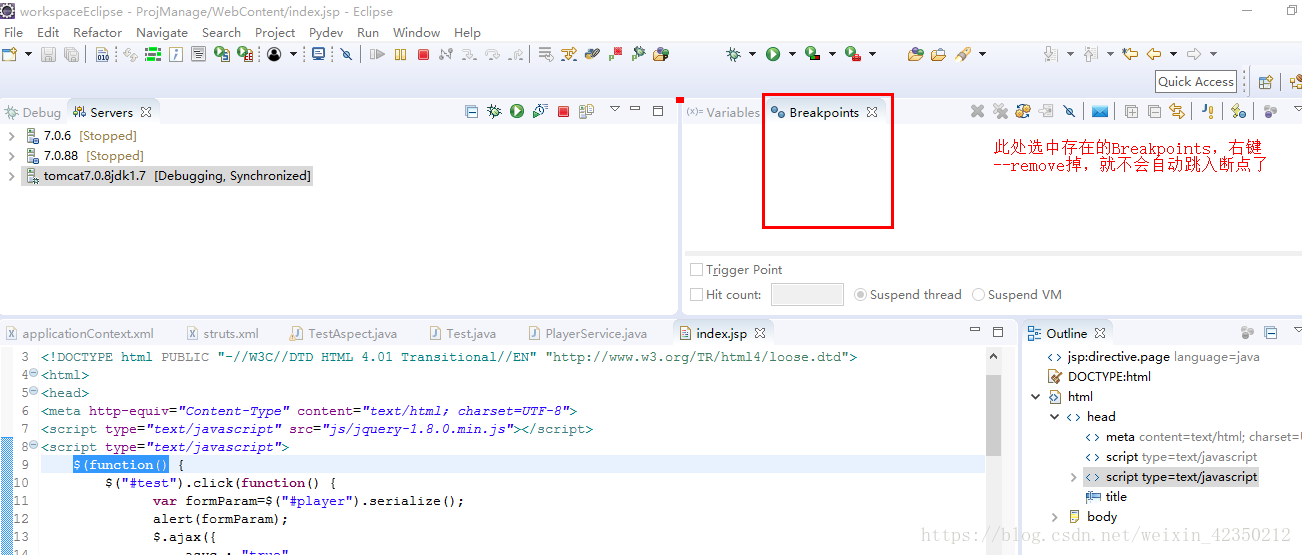Start the server with green play icon in Servers view

pos(517,111)
